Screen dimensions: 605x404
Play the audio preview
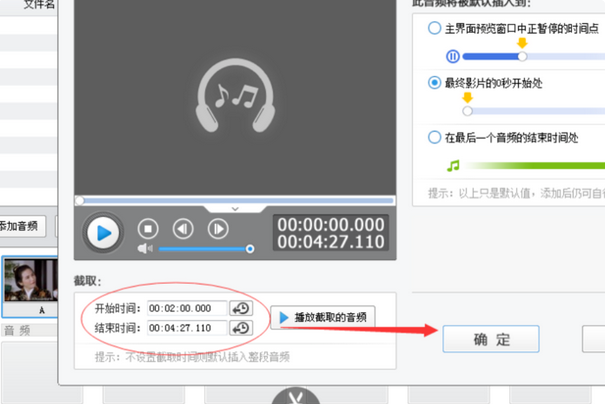coord(103,233)
